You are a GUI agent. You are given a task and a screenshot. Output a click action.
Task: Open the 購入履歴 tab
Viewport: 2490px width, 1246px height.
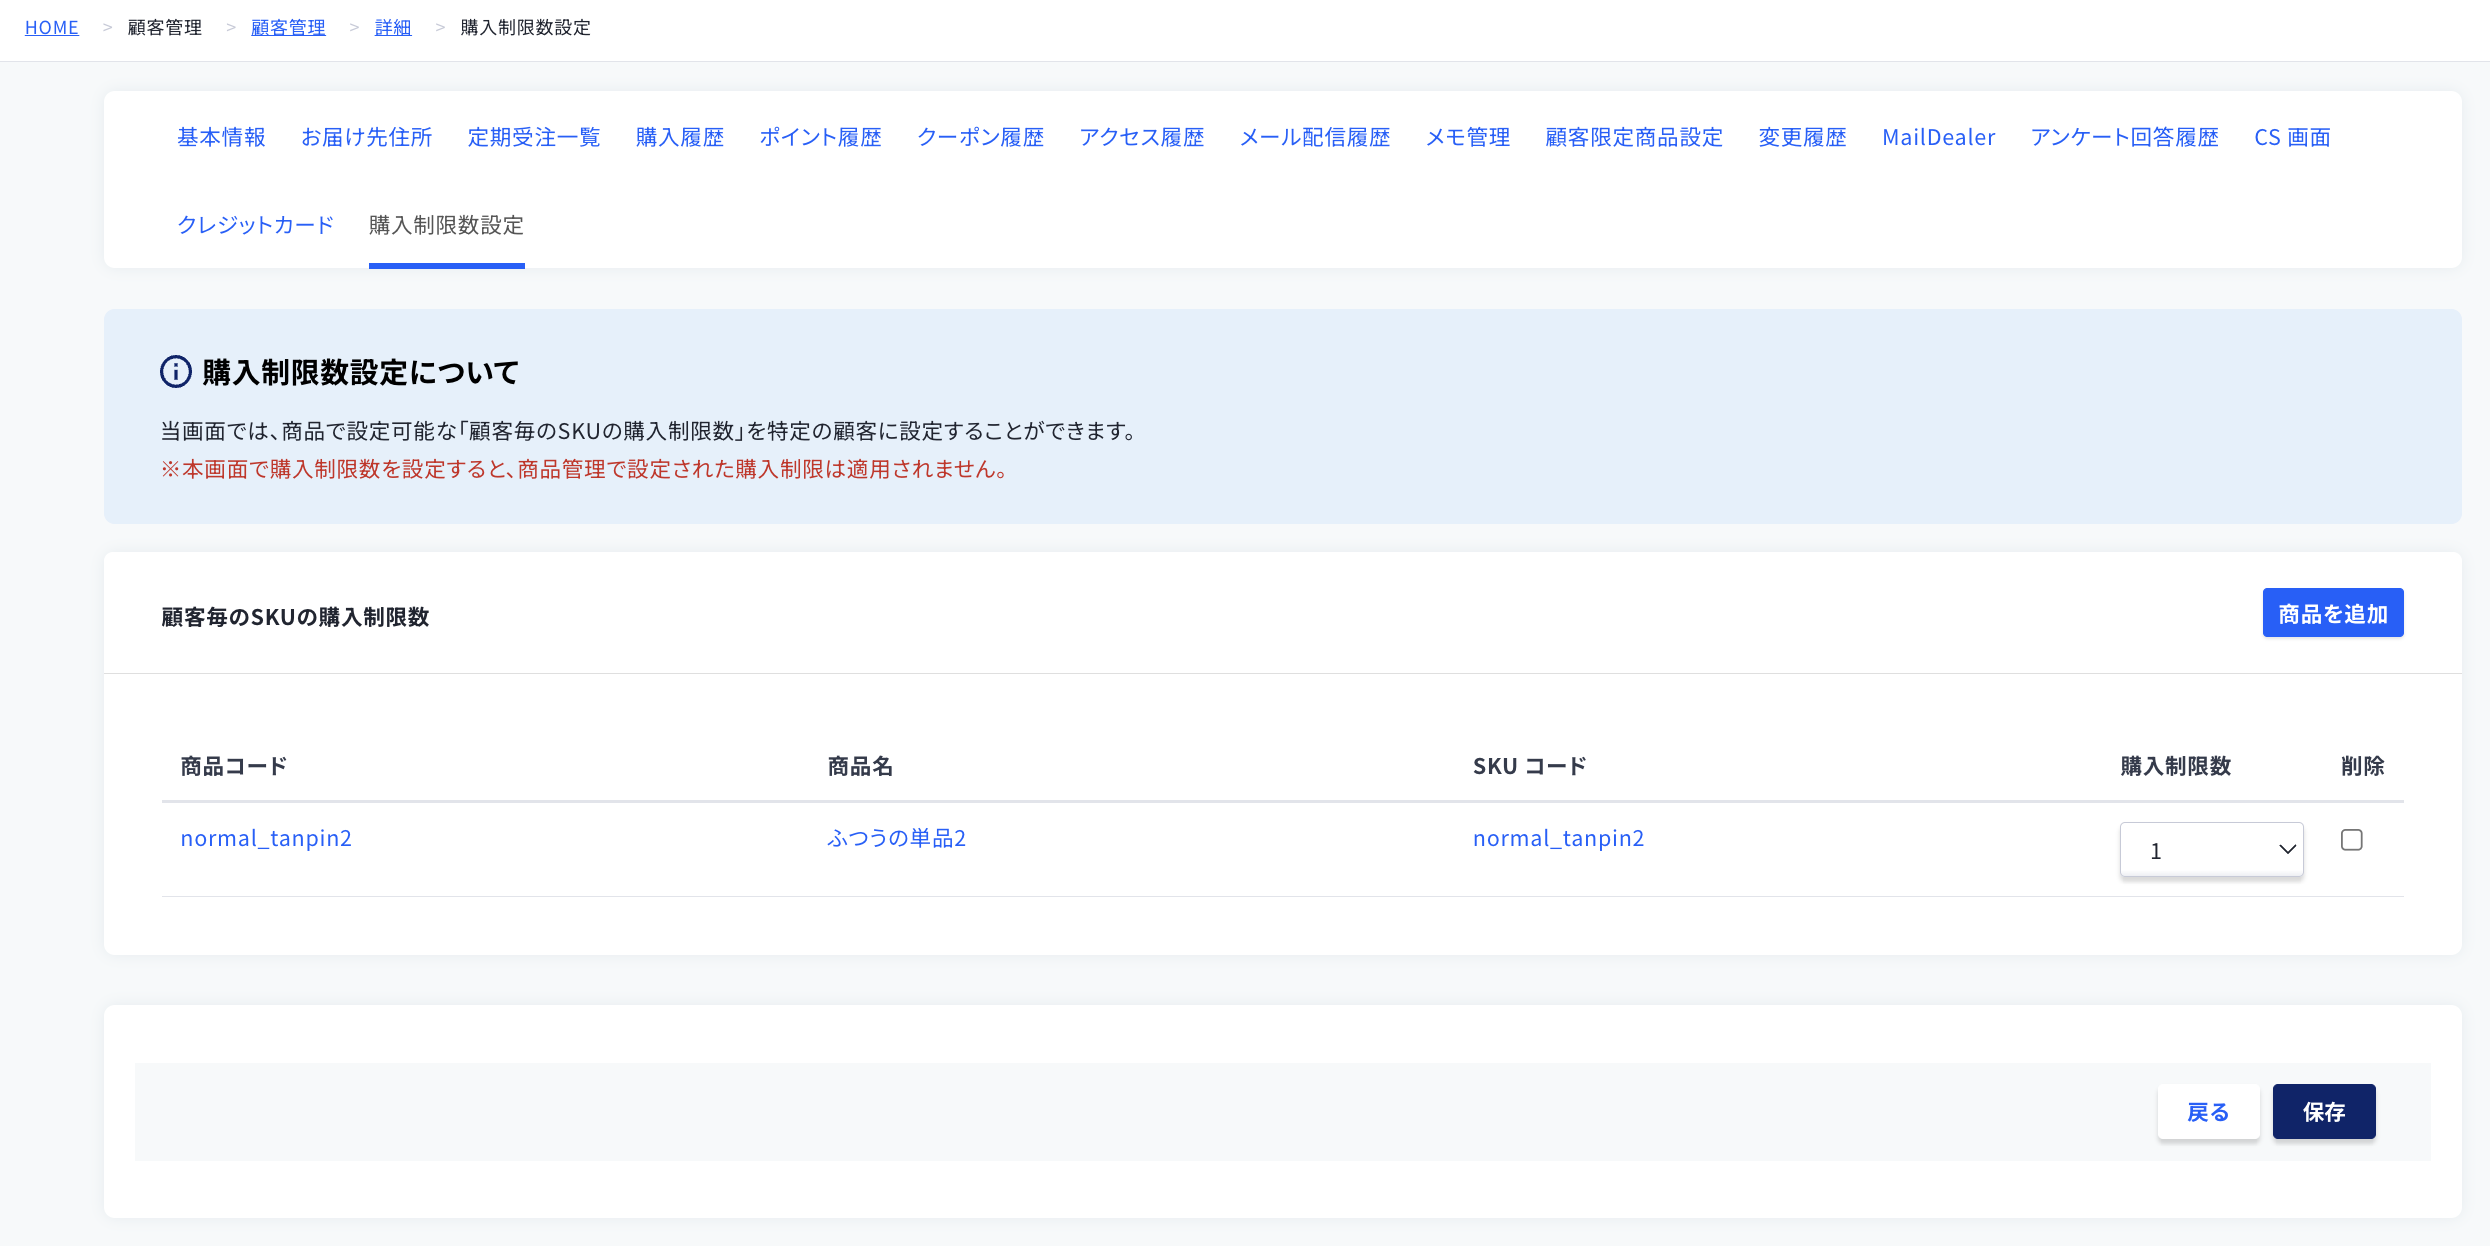pyautogui.click(x=680, y=137)
